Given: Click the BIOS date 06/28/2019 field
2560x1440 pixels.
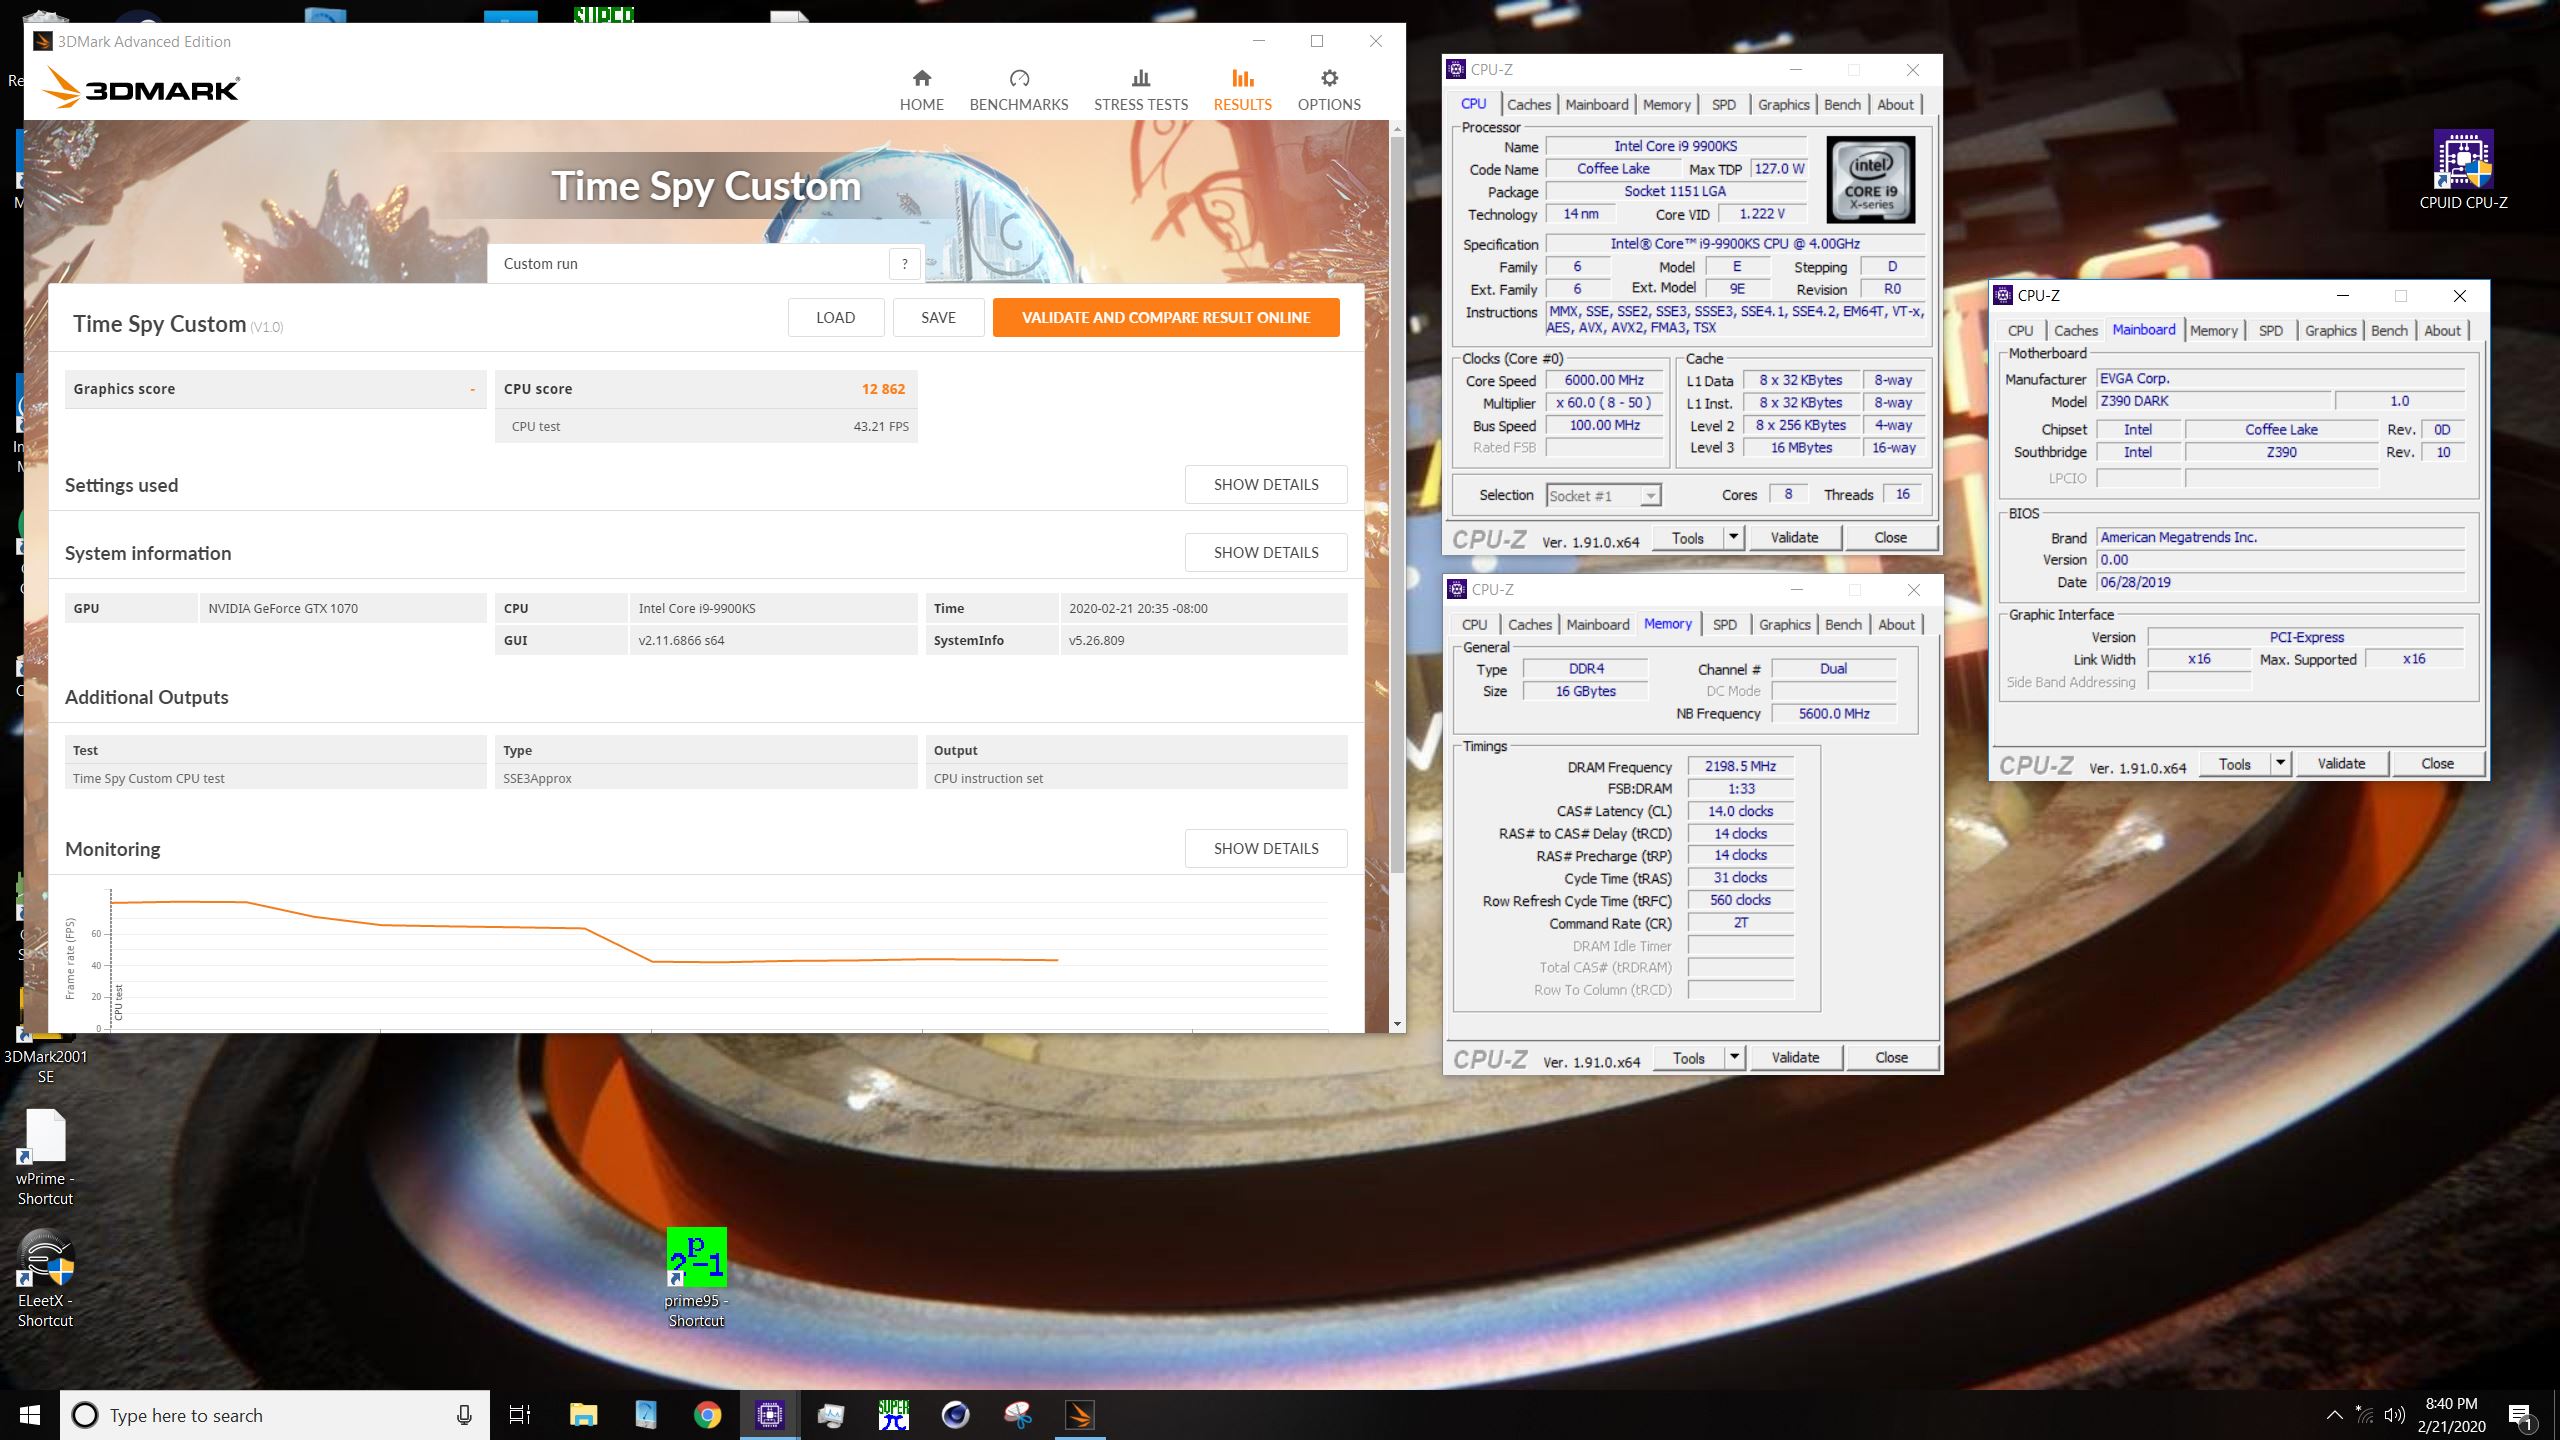Looking at the screenshot, I should (2280, 582).
